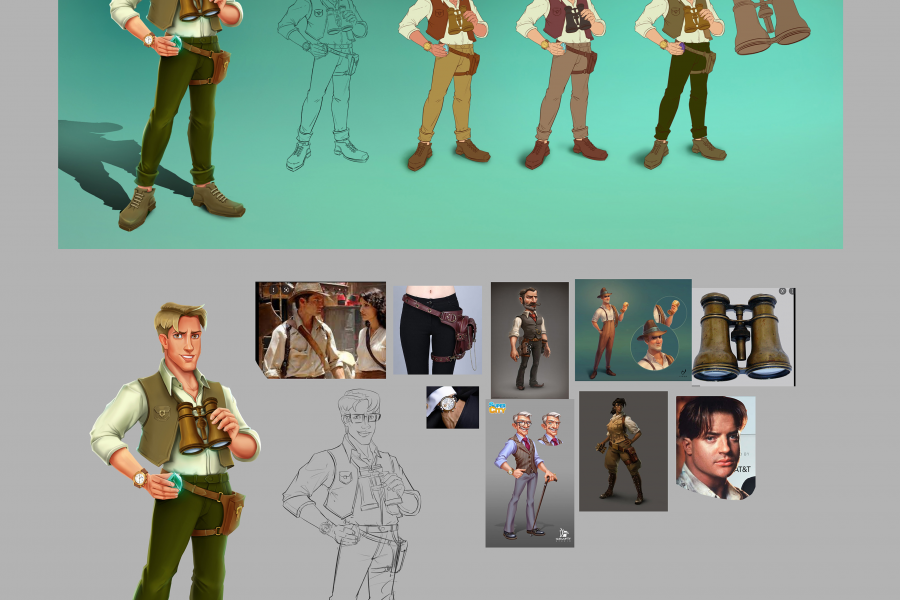
Task: Click the circled X on binoculars image
Action: (782, 292)
